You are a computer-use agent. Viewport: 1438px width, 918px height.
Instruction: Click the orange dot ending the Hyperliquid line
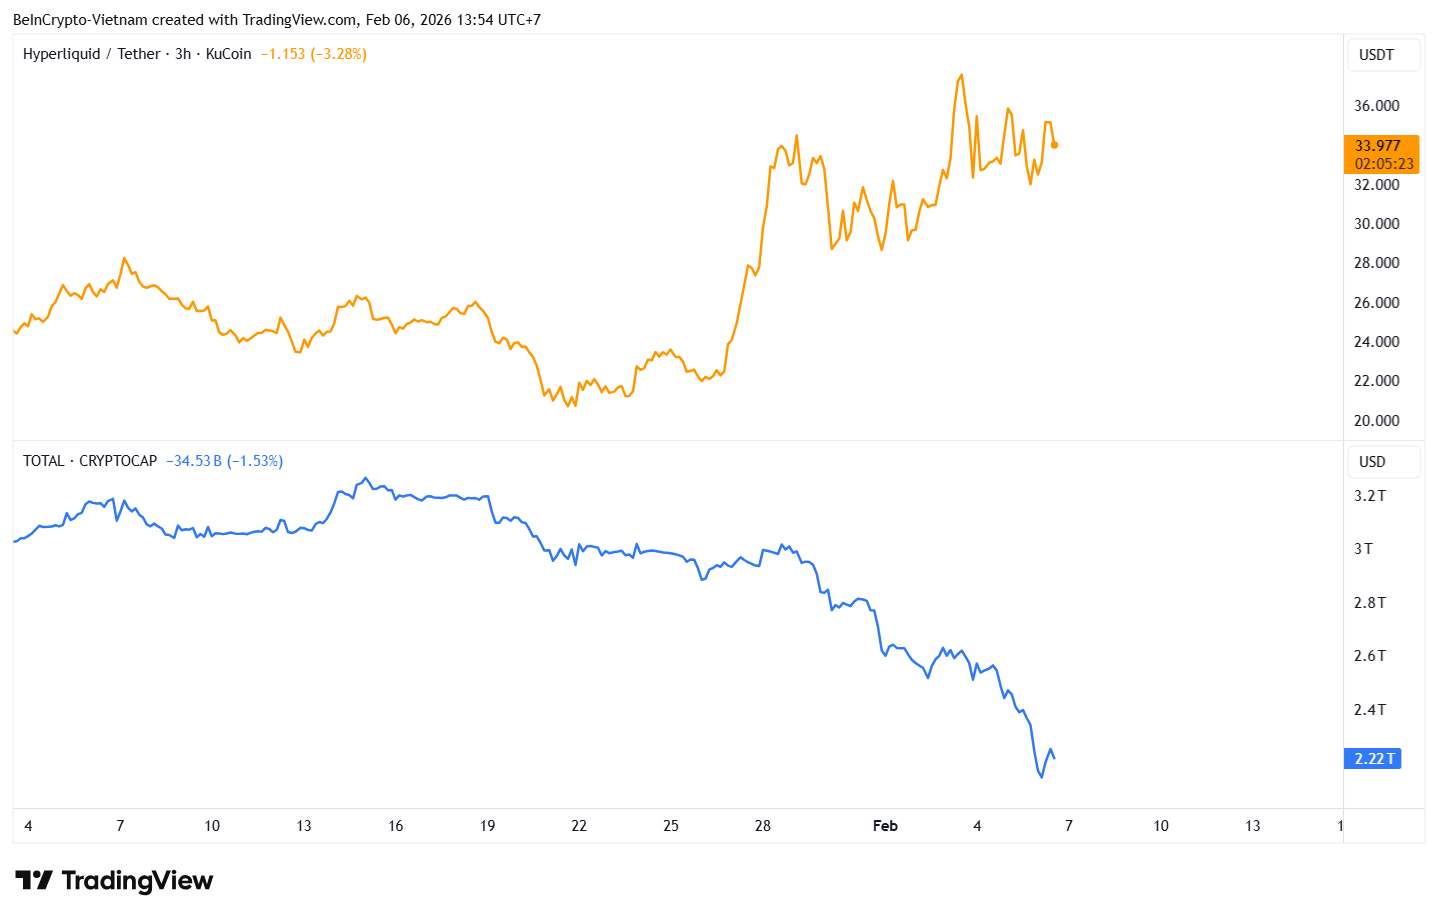(1054, 145)
